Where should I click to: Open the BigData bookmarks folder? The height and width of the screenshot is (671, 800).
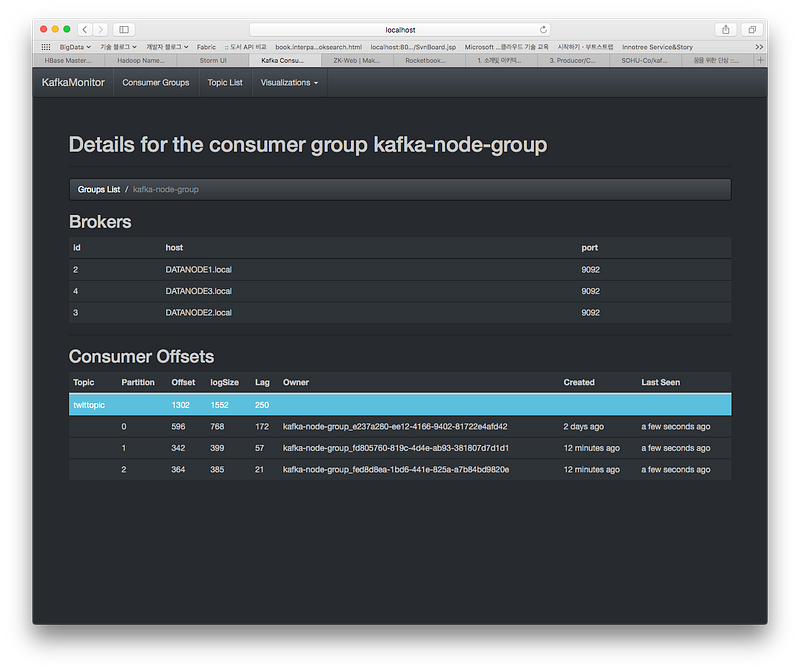(75, 47)
